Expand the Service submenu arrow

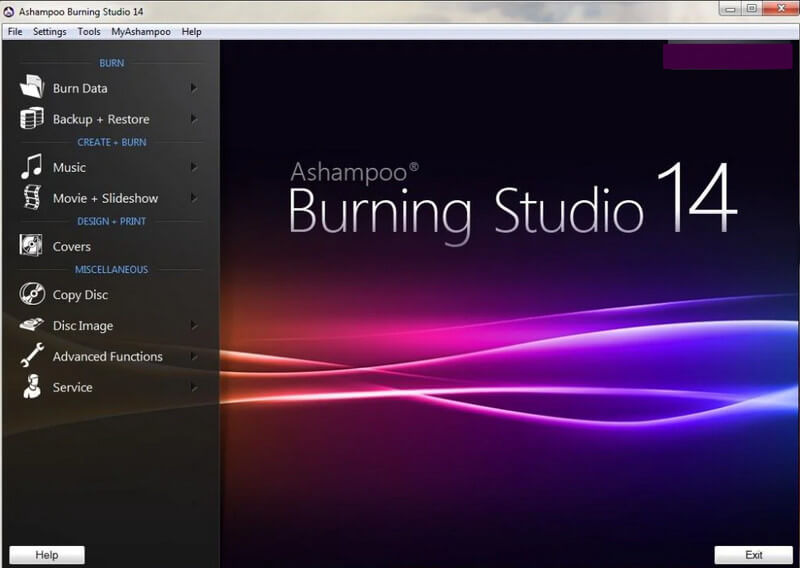pos(193,387)
